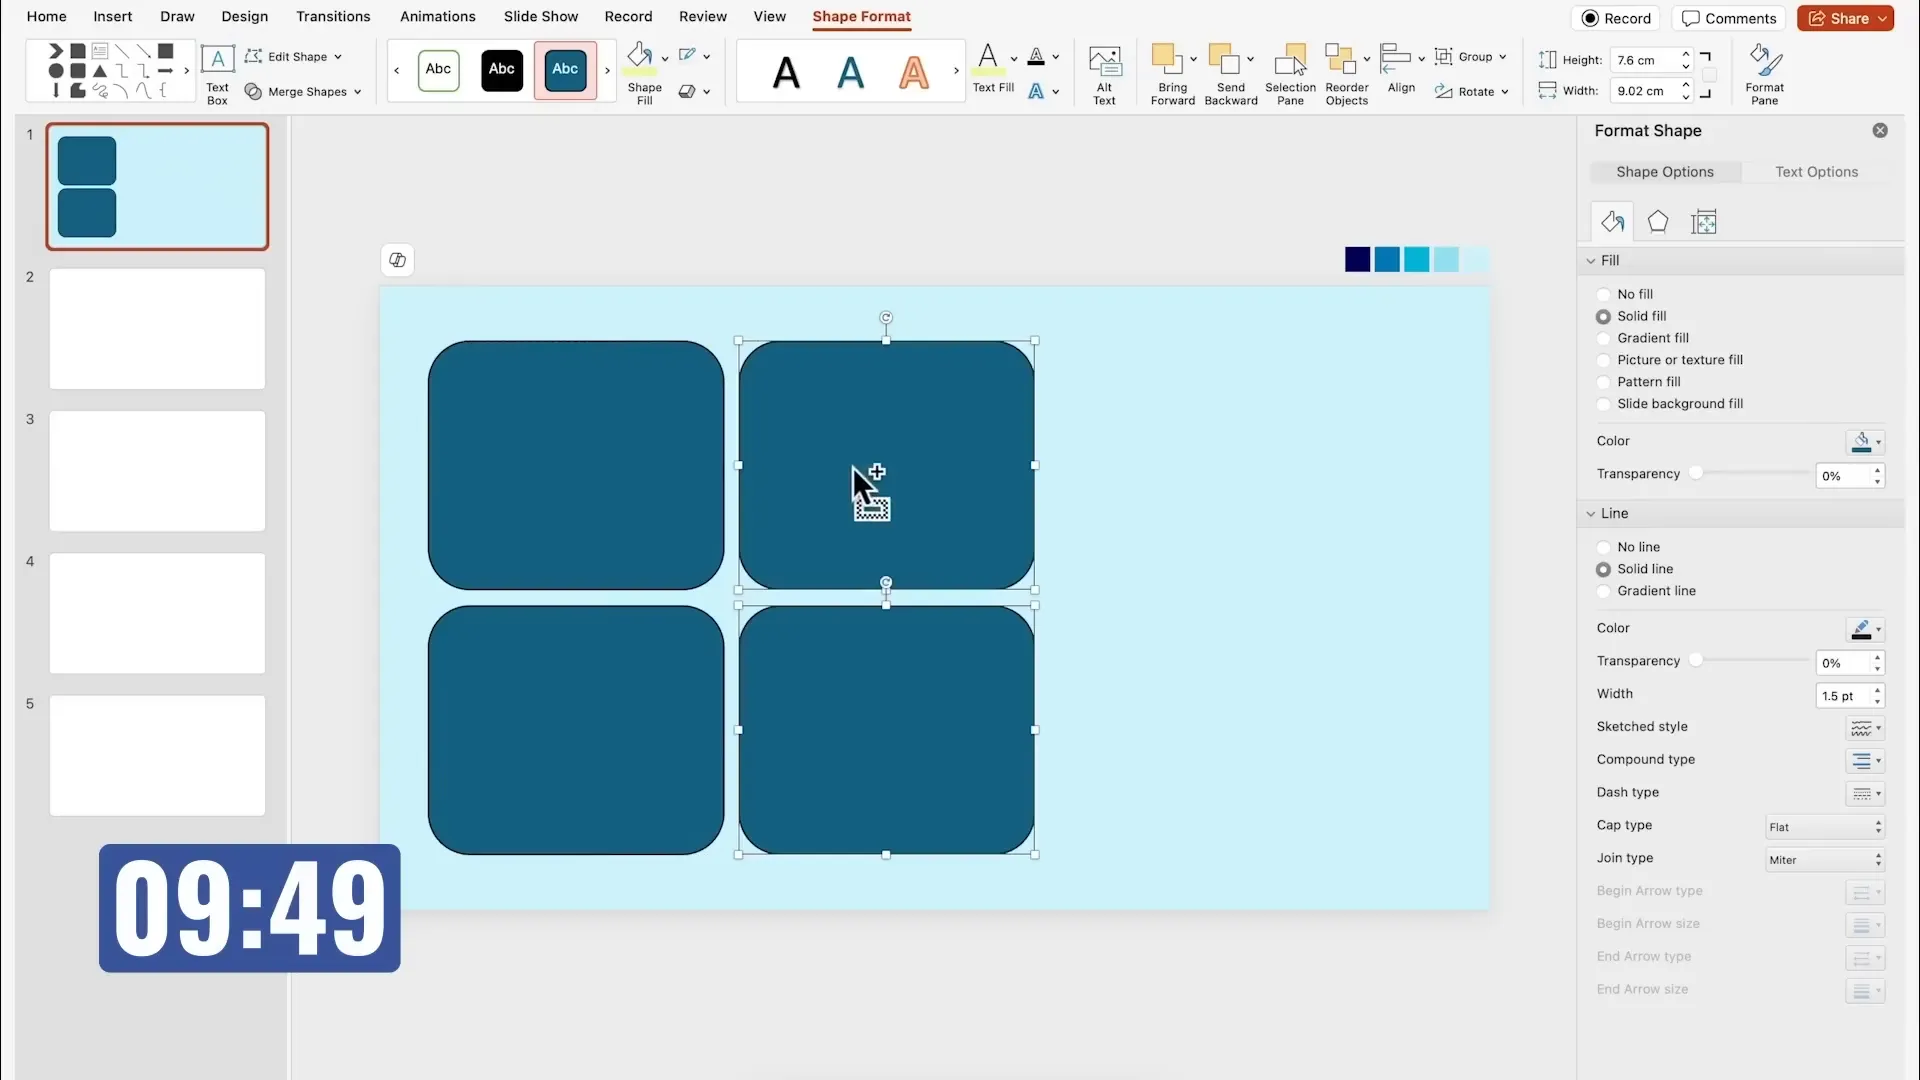Click the Share button

pyautogui.click(x=1845, y=18)
